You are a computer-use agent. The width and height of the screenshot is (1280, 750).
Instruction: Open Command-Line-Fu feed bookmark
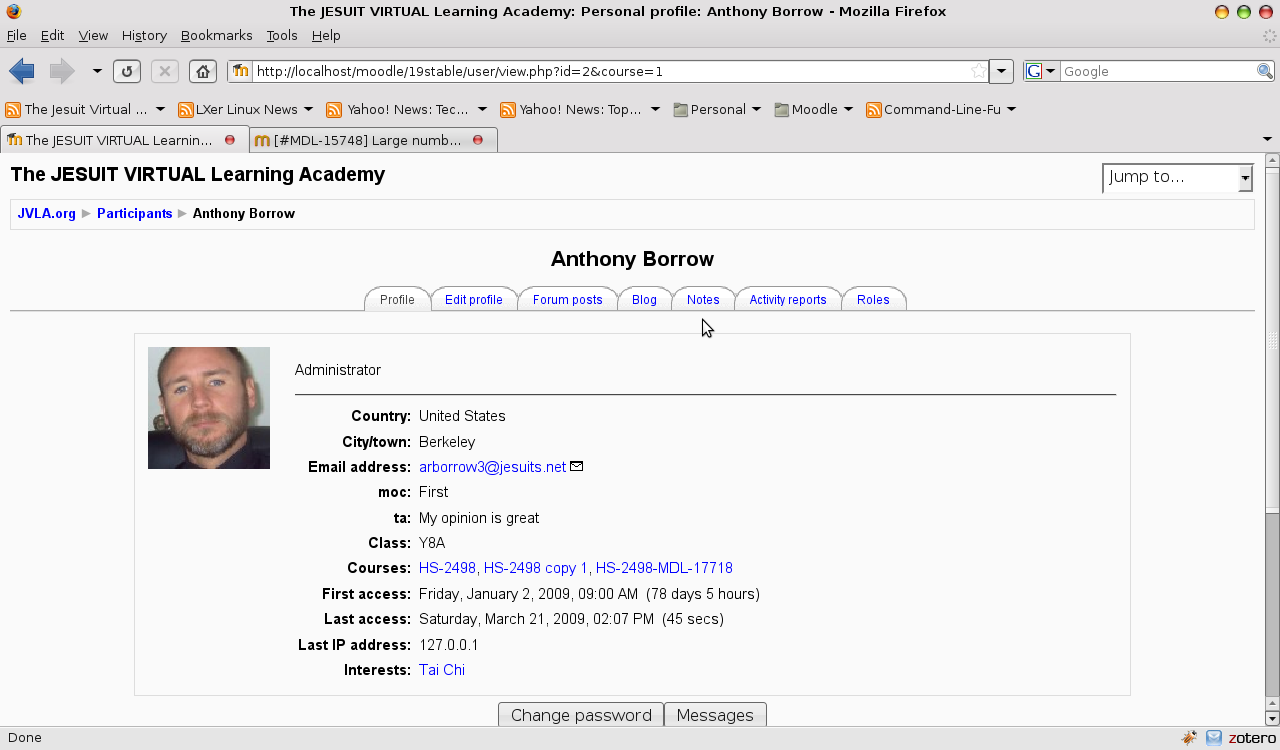[x=941, y=109]
